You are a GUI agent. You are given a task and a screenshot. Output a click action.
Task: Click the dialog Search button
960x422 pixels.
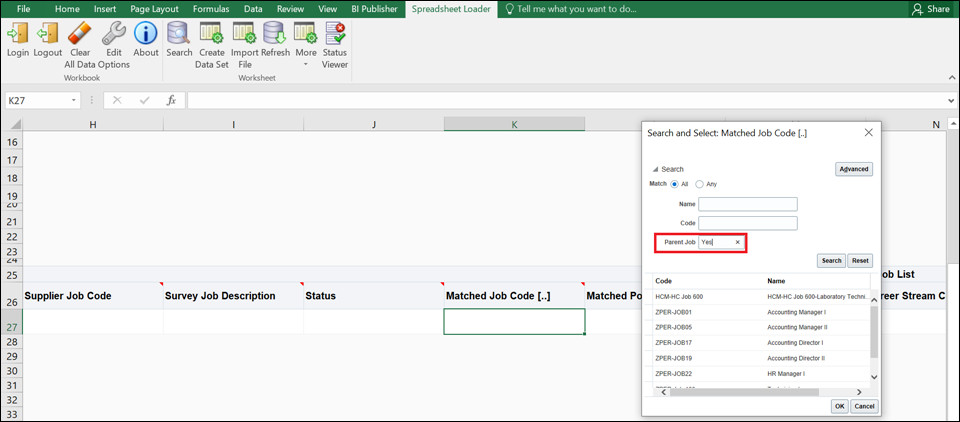point(831,261)
